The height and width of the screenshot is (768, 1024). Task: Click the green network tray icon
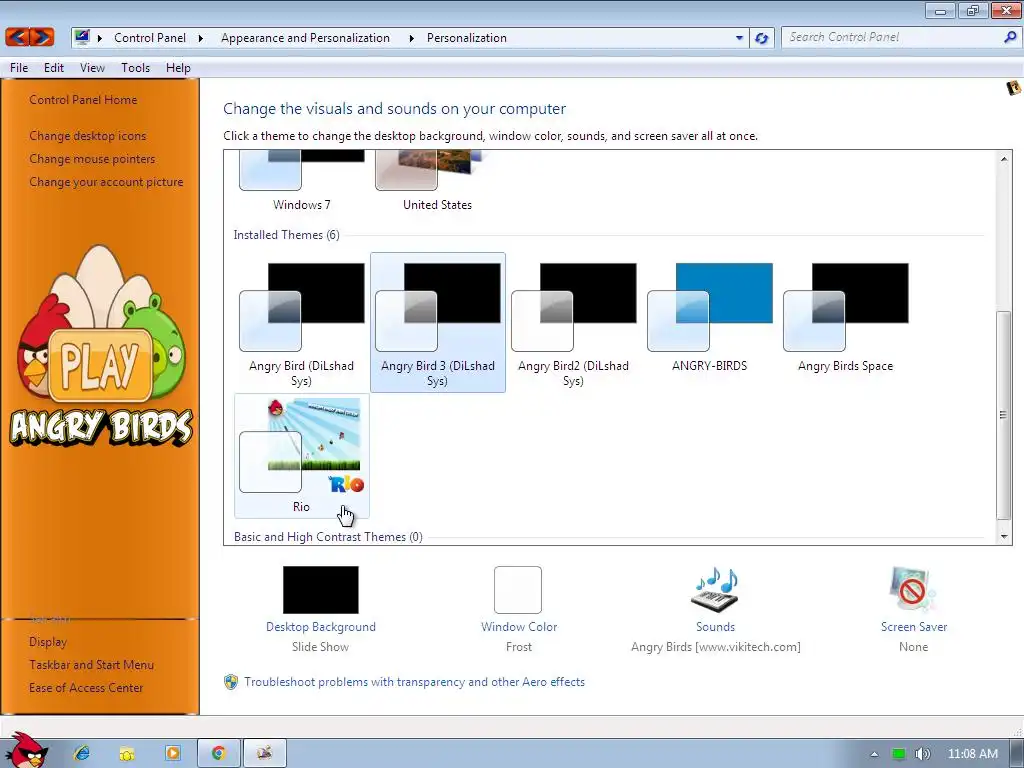point(899,754)
